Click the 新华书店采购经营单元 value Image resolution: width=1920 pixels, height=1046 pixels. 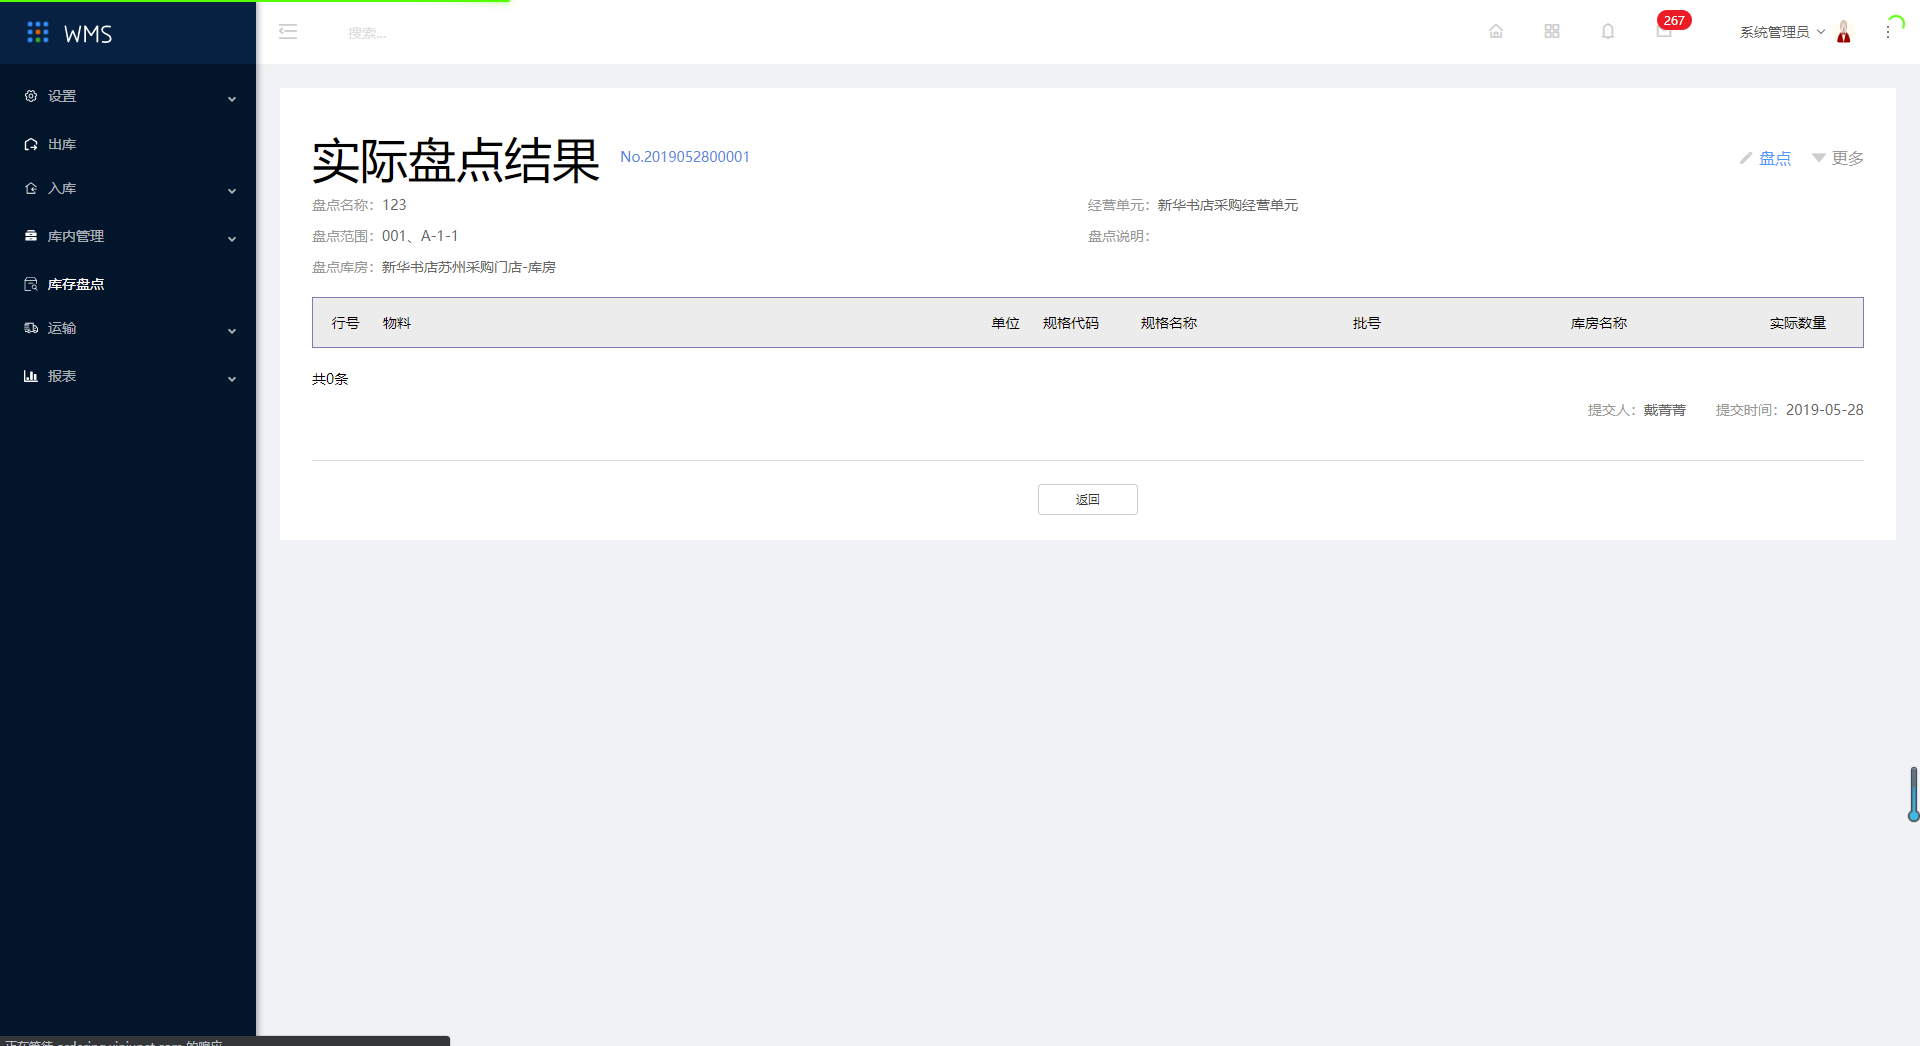pyautogui.click(x=1228, y=205)
